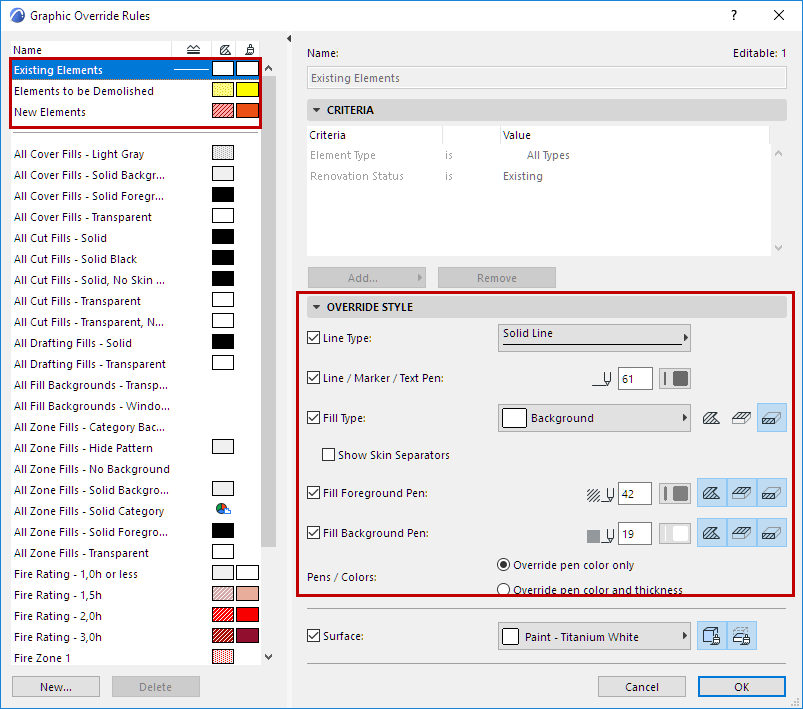Select All Cover Fills - Light Gray rule
Screen dimensions: 803x709
136,154
